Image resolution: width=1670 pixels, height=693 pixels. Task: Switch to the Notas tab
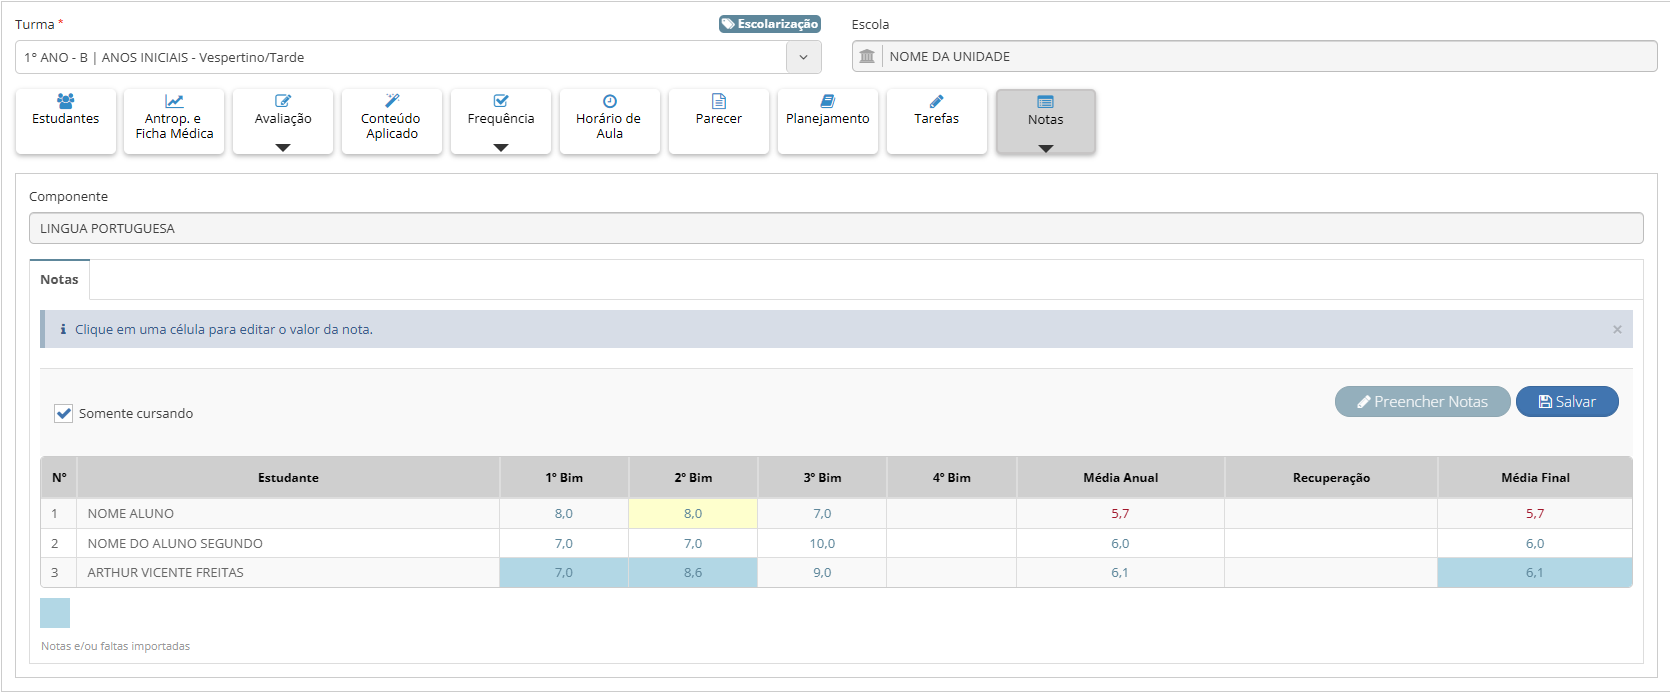(59, 280)
